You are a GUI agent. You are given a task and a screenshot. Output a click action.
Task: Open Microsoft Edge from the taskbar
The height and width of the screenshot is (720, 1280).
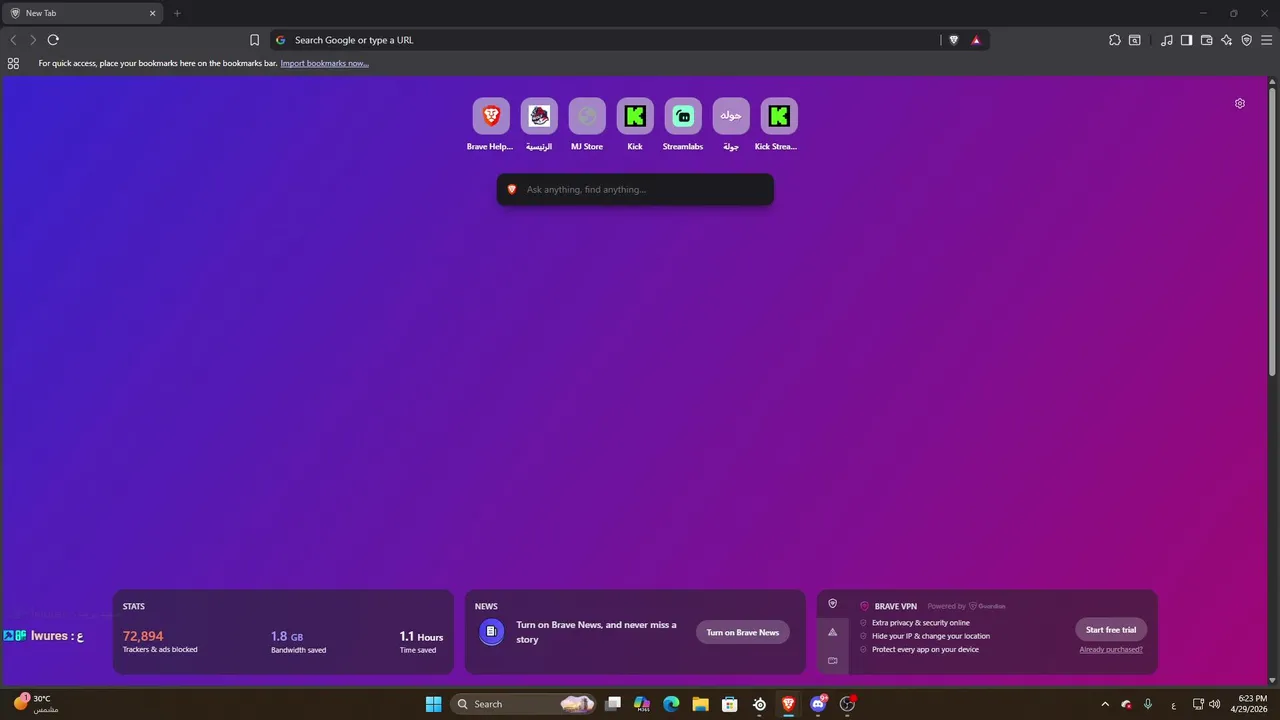671,704
